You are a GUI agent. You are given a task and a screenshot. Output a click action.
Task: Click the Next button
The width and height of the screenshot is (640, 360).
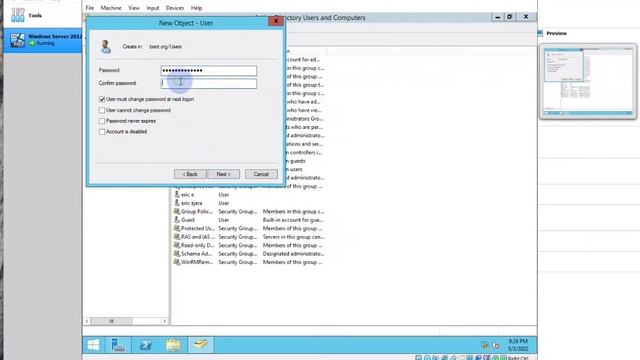[223, 174]
